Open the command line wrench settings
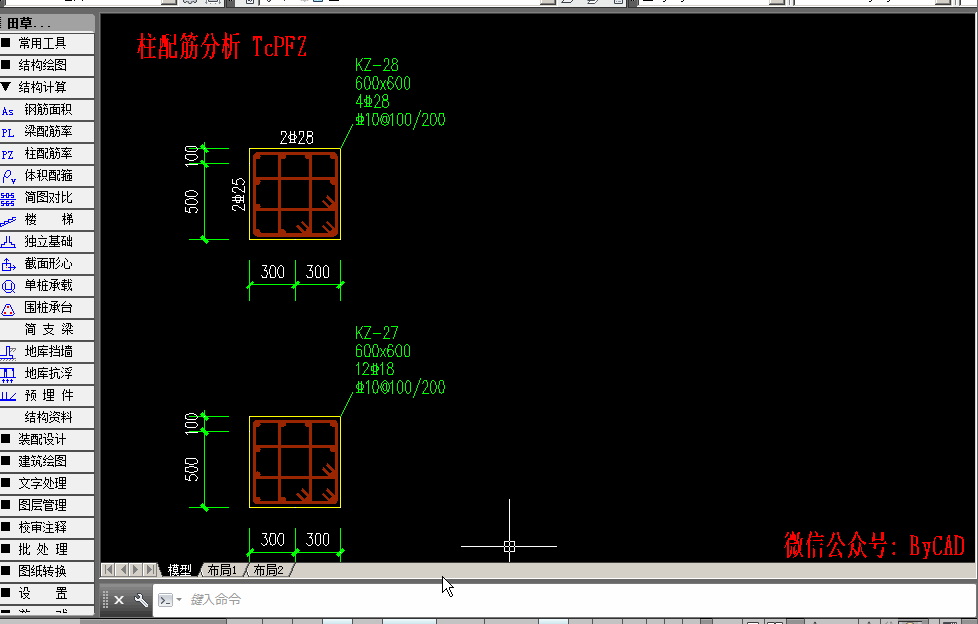Image resolution: width=978 pixels, height=624 pixels. [142, 600]
